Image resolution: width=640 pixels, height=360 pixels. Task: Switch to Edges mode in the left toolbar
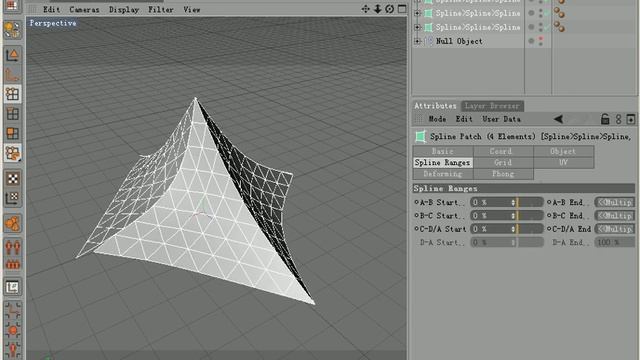(12, 114)
